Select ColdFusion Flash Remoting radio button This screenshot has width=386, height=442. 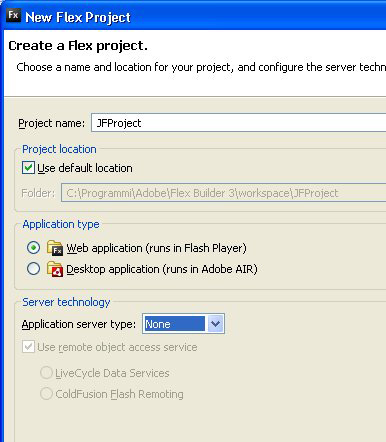(x=46, y=394)
